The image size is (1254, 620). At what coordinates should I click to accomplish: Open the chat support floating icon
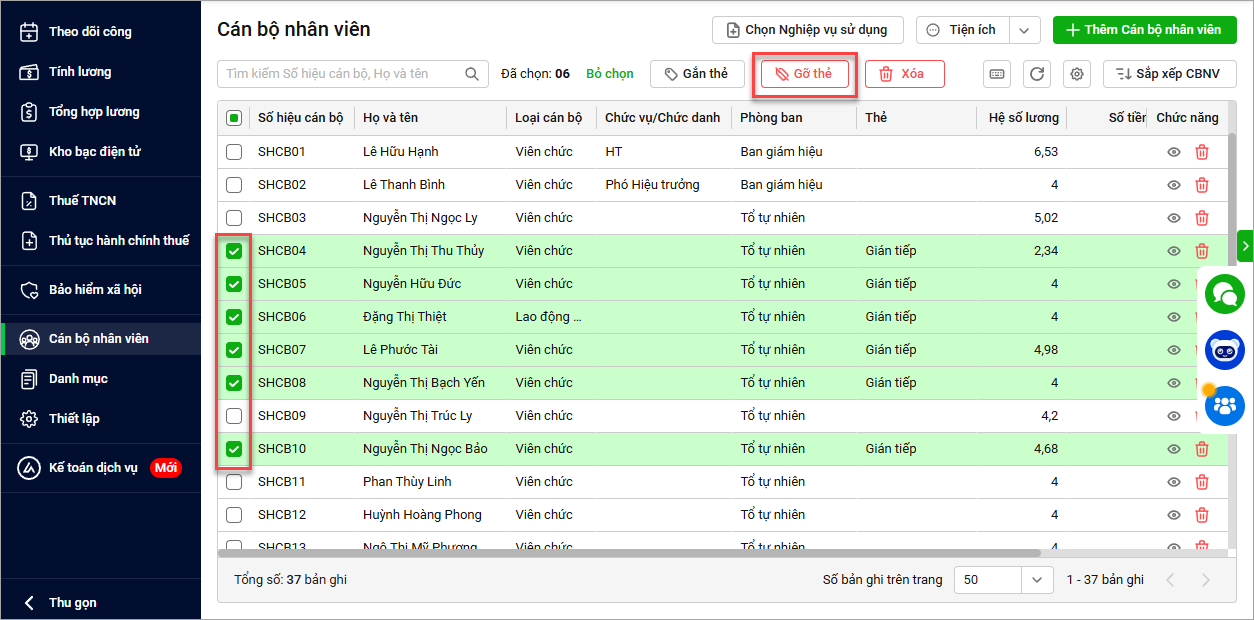pyautogui.click(x=1224, y=294)
